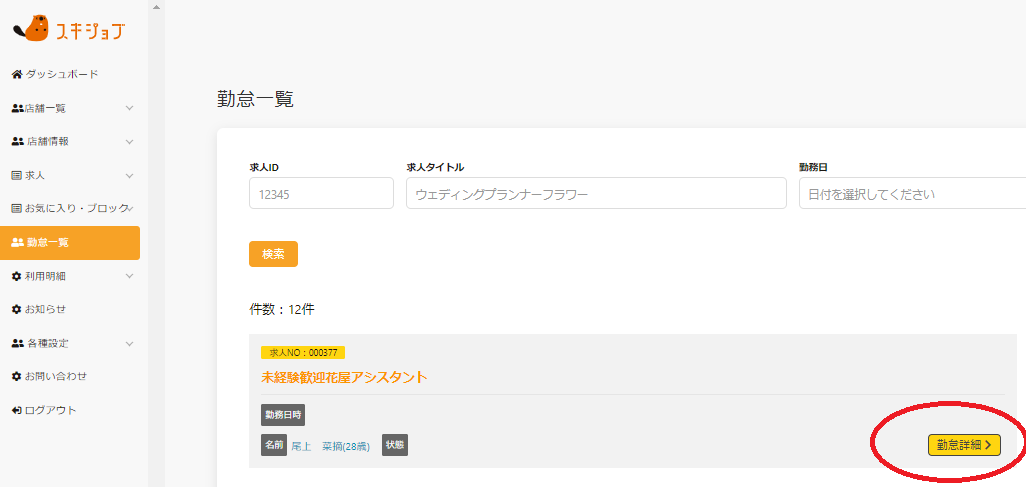The image size is (1026, 487).
Task: Open the ダッシュボード menu item
Action: click(x=62, y=75)
